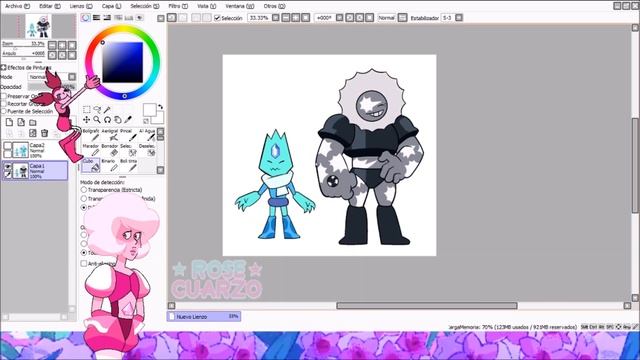Show the RGB sliders panel icon

click(x=96, y=18)
